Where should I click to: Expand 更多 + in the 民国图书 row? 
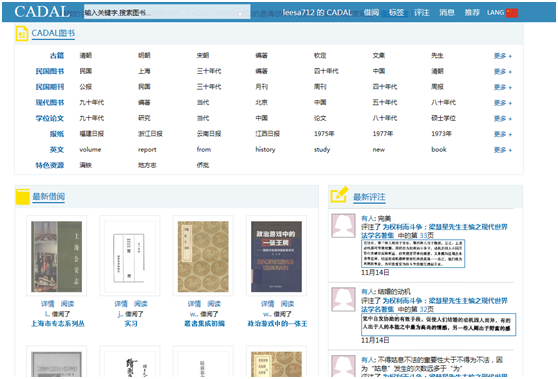pos(503,72)
